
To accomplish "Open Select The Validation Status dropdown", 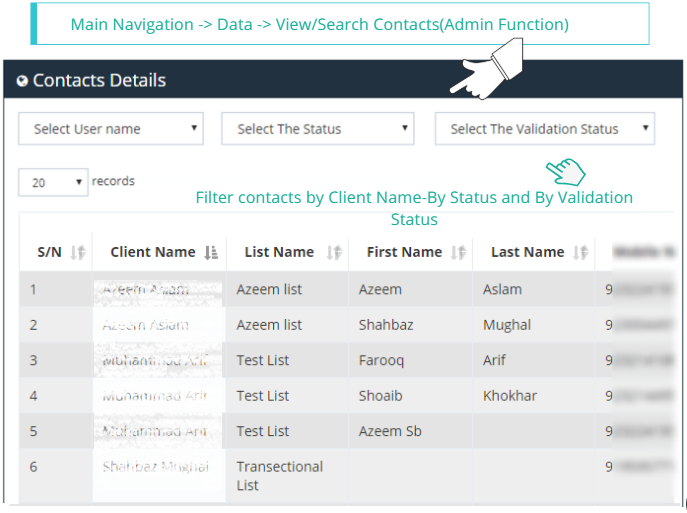I will coord(545,129).
